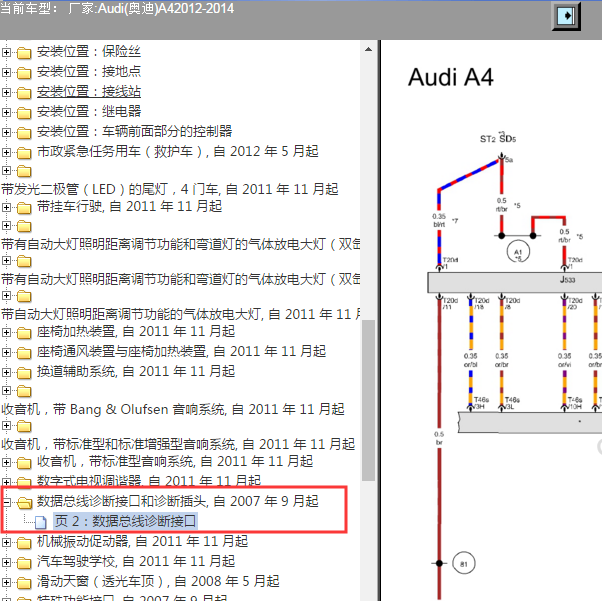Click folder icon of 座椅通风装置与座椅加热装置

24,353
